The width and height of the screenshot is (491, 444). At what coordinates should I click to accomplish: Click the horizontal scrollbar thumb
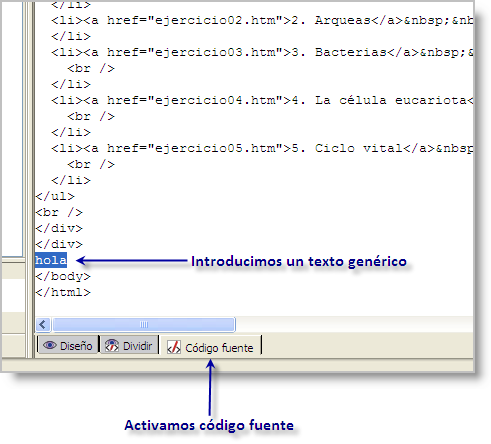tap(144, 324)
